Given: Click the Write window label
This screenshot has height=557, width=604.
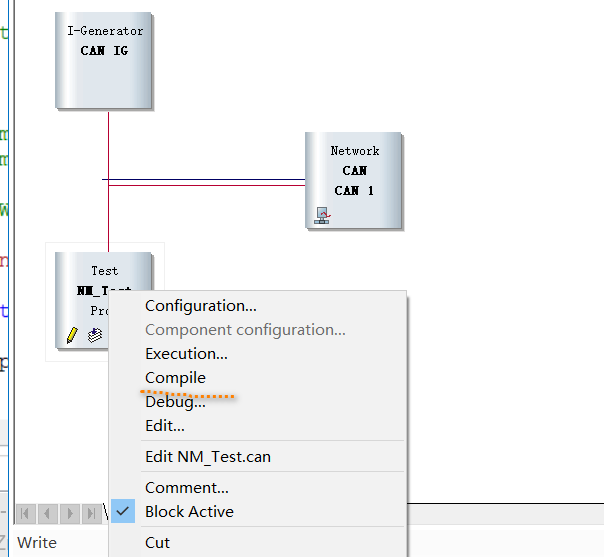Looking at the screenshot, I should click(x=37, y=543).
